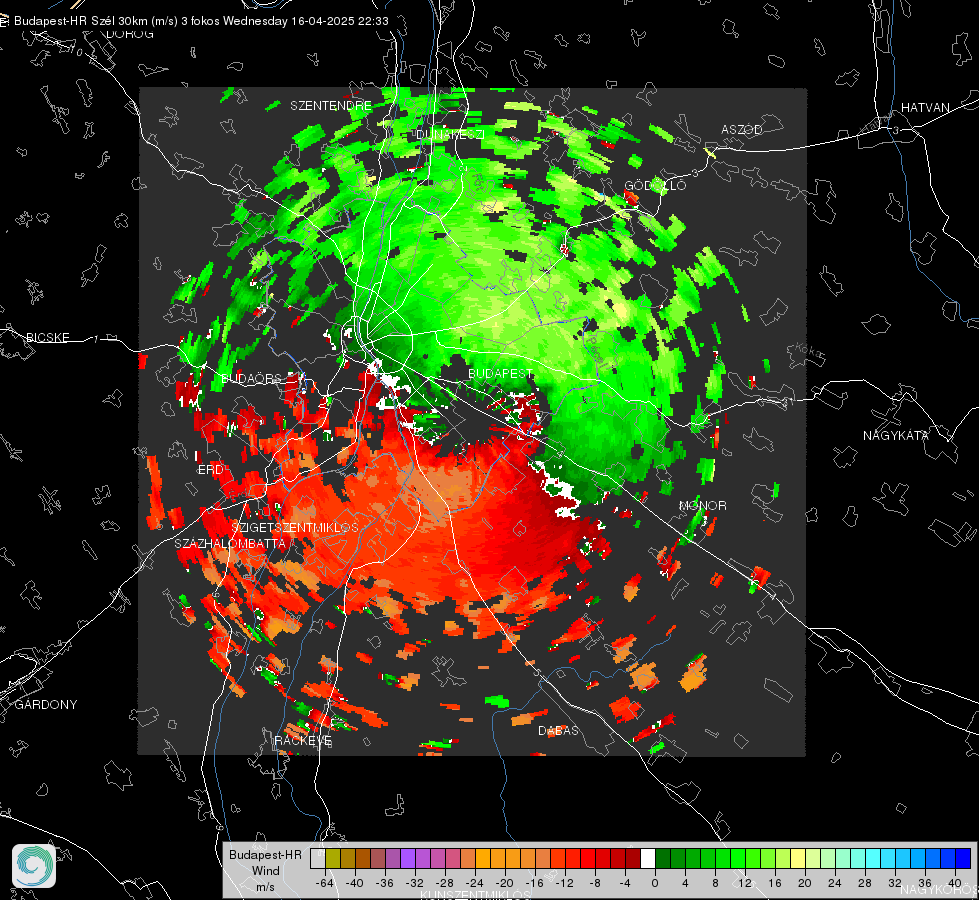Click the swirl logo icon at bottom-left
Viewport: 979px width, 900px height.
[x=34, y=866]
